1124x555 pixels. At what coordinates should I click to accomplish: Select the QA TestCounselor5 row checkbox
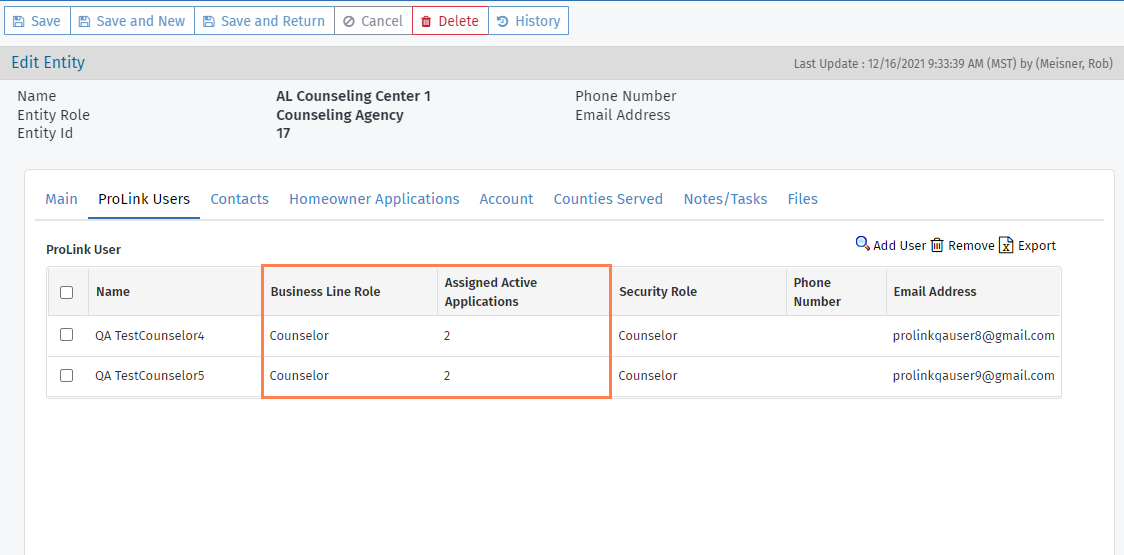(67, 375)
